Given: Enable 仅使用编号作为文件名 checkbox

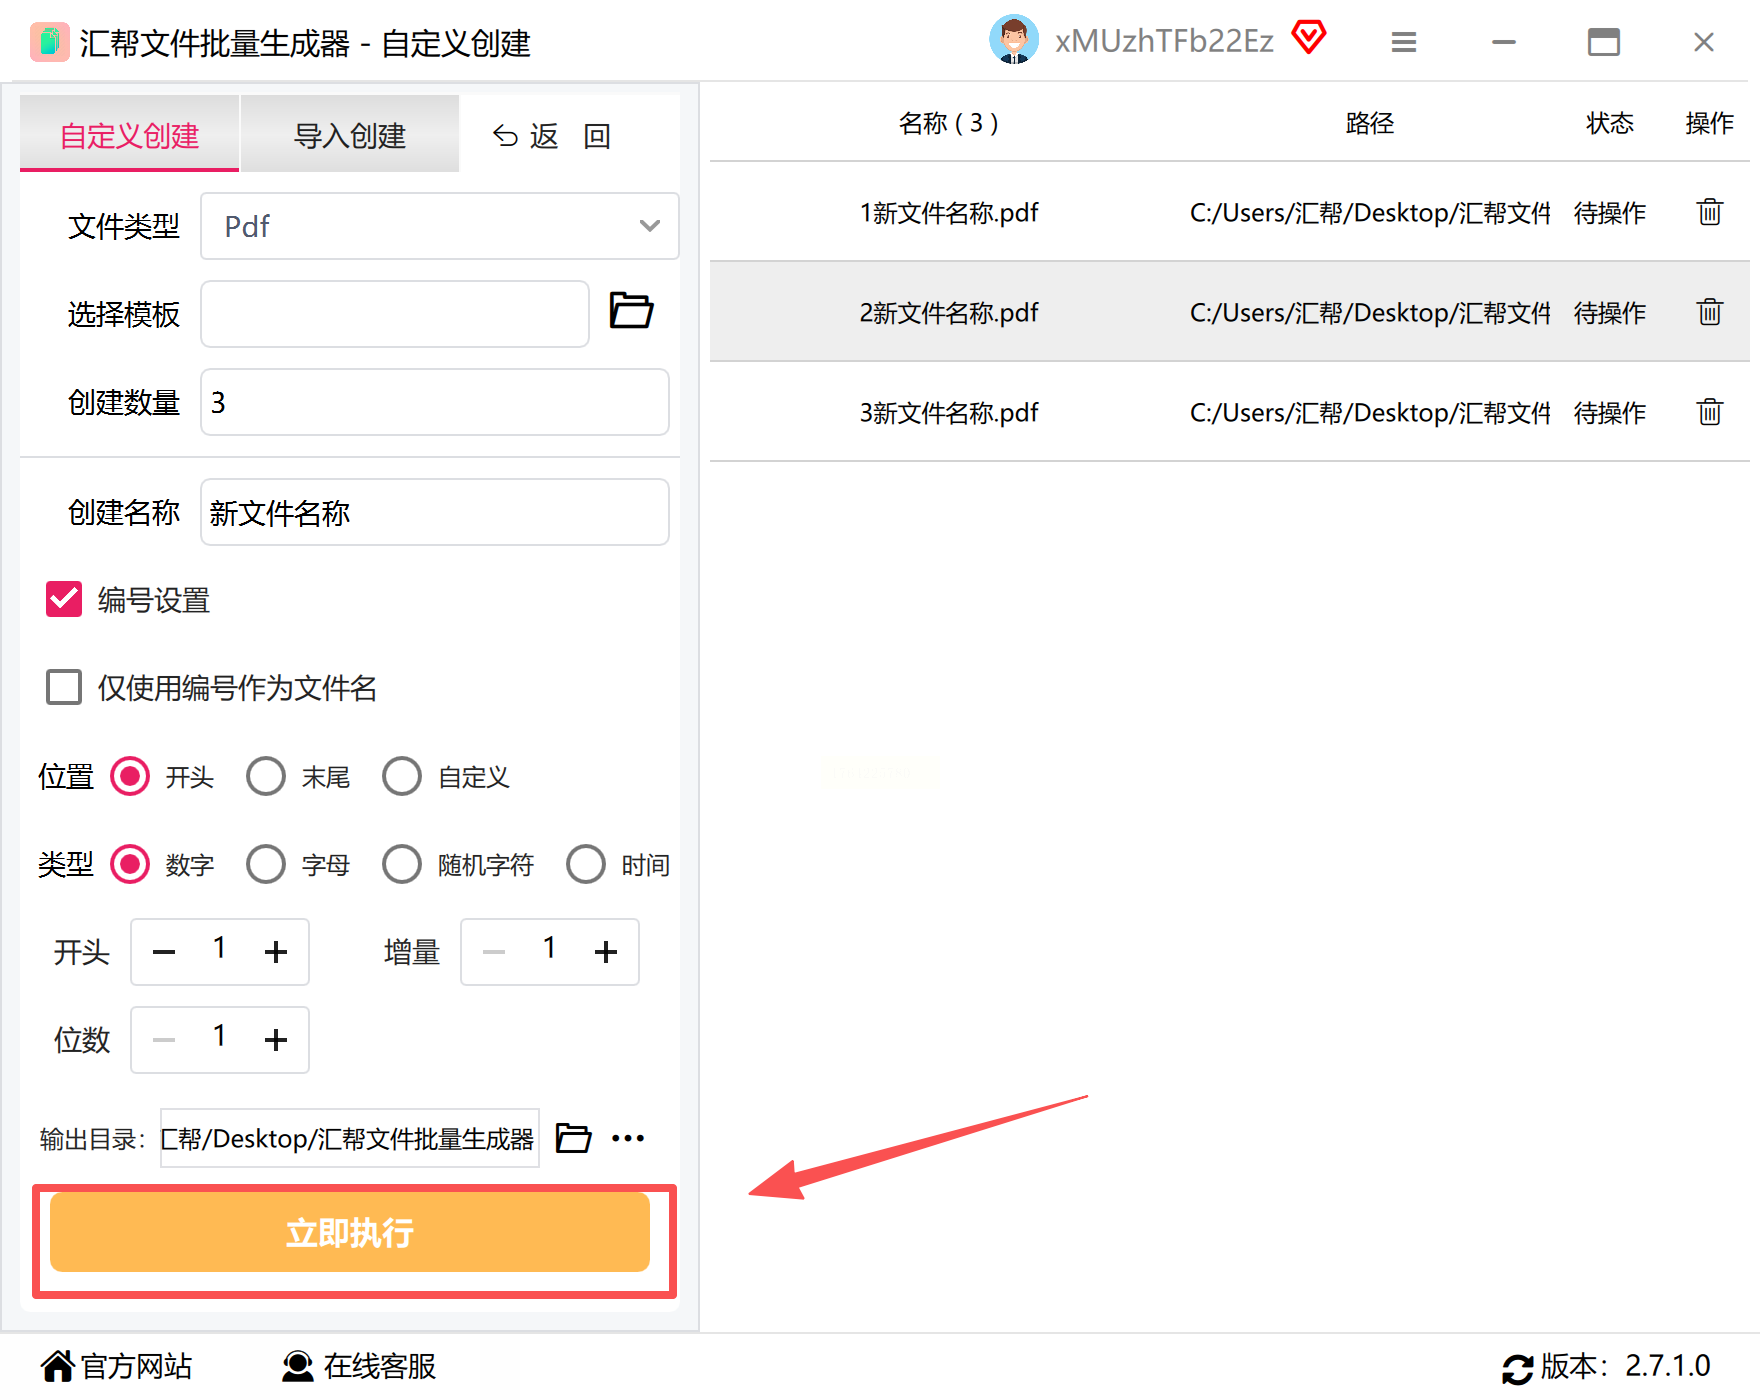Looking at the screenshot, I should tap(64, 688).
